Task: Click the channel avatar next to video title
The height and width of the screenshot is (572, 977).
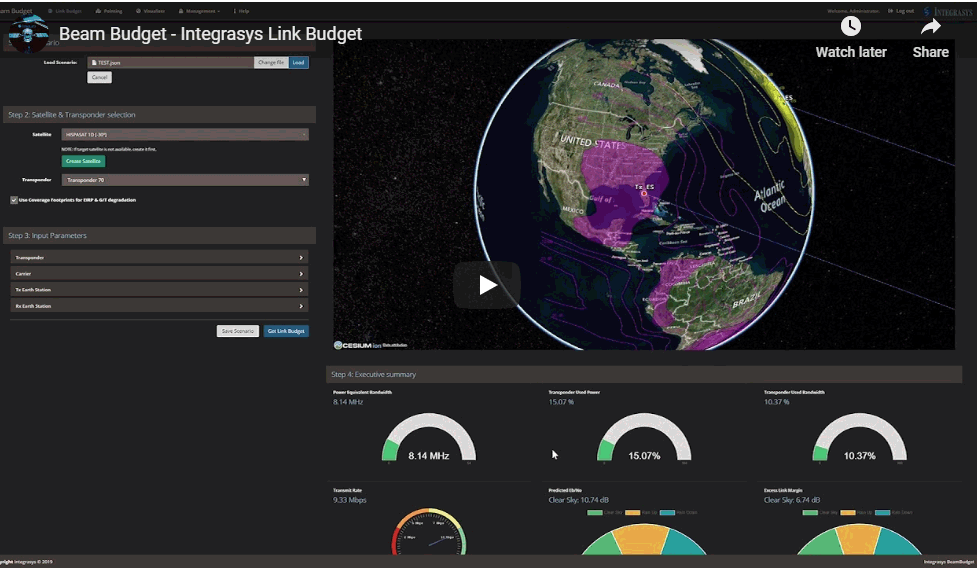Action: (x=28, y=34)
